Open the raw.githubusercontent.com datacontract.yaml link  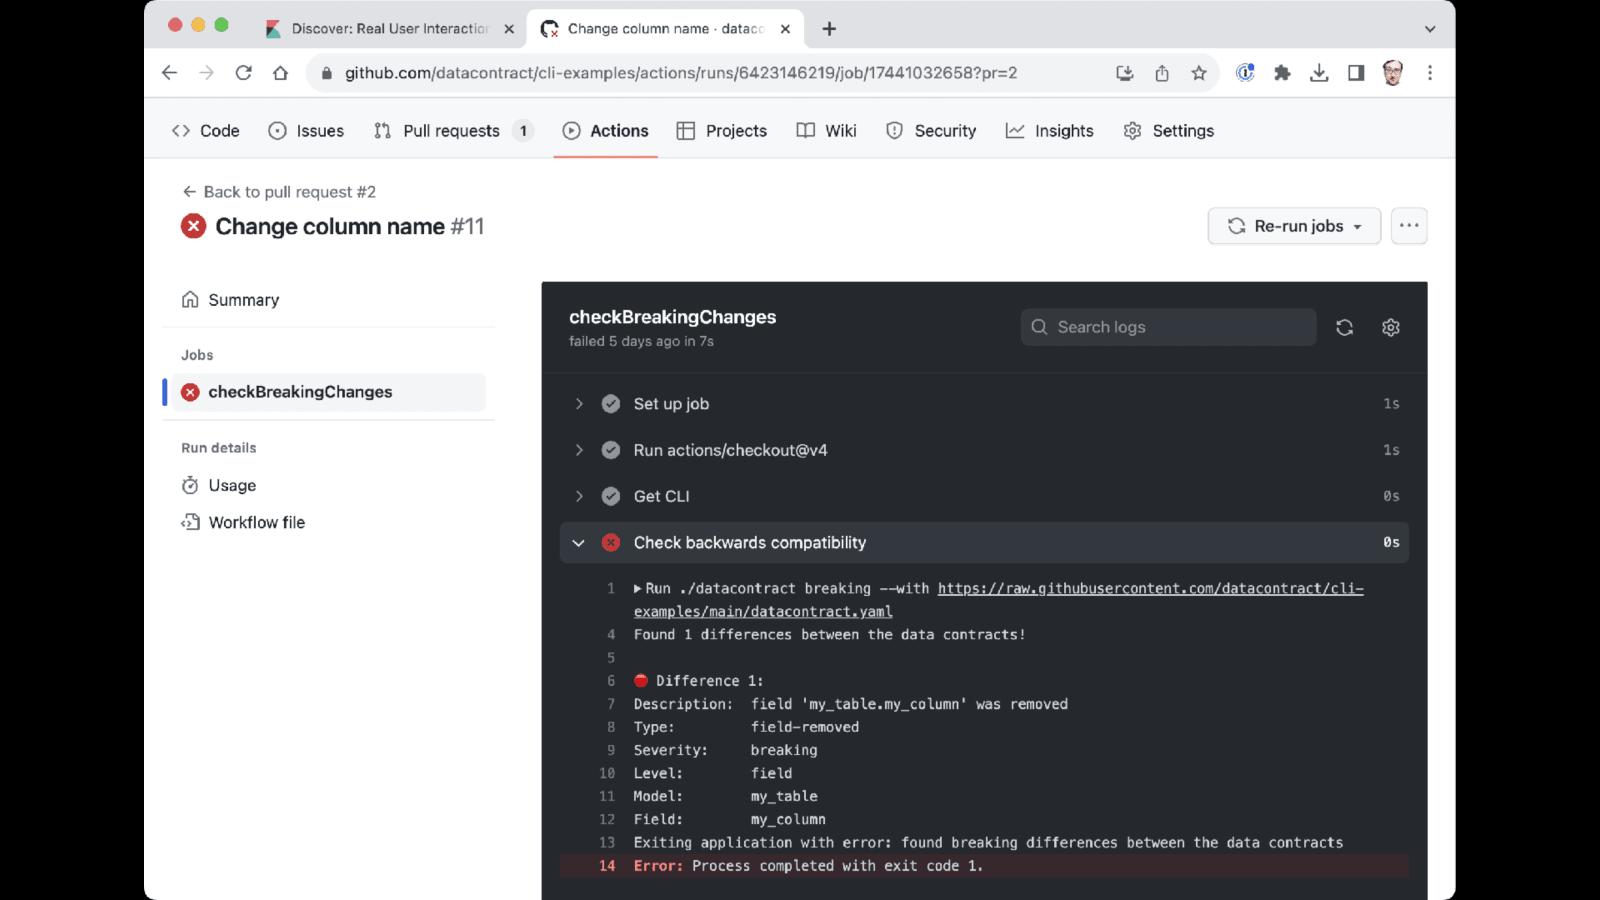tap(1000, 600)
